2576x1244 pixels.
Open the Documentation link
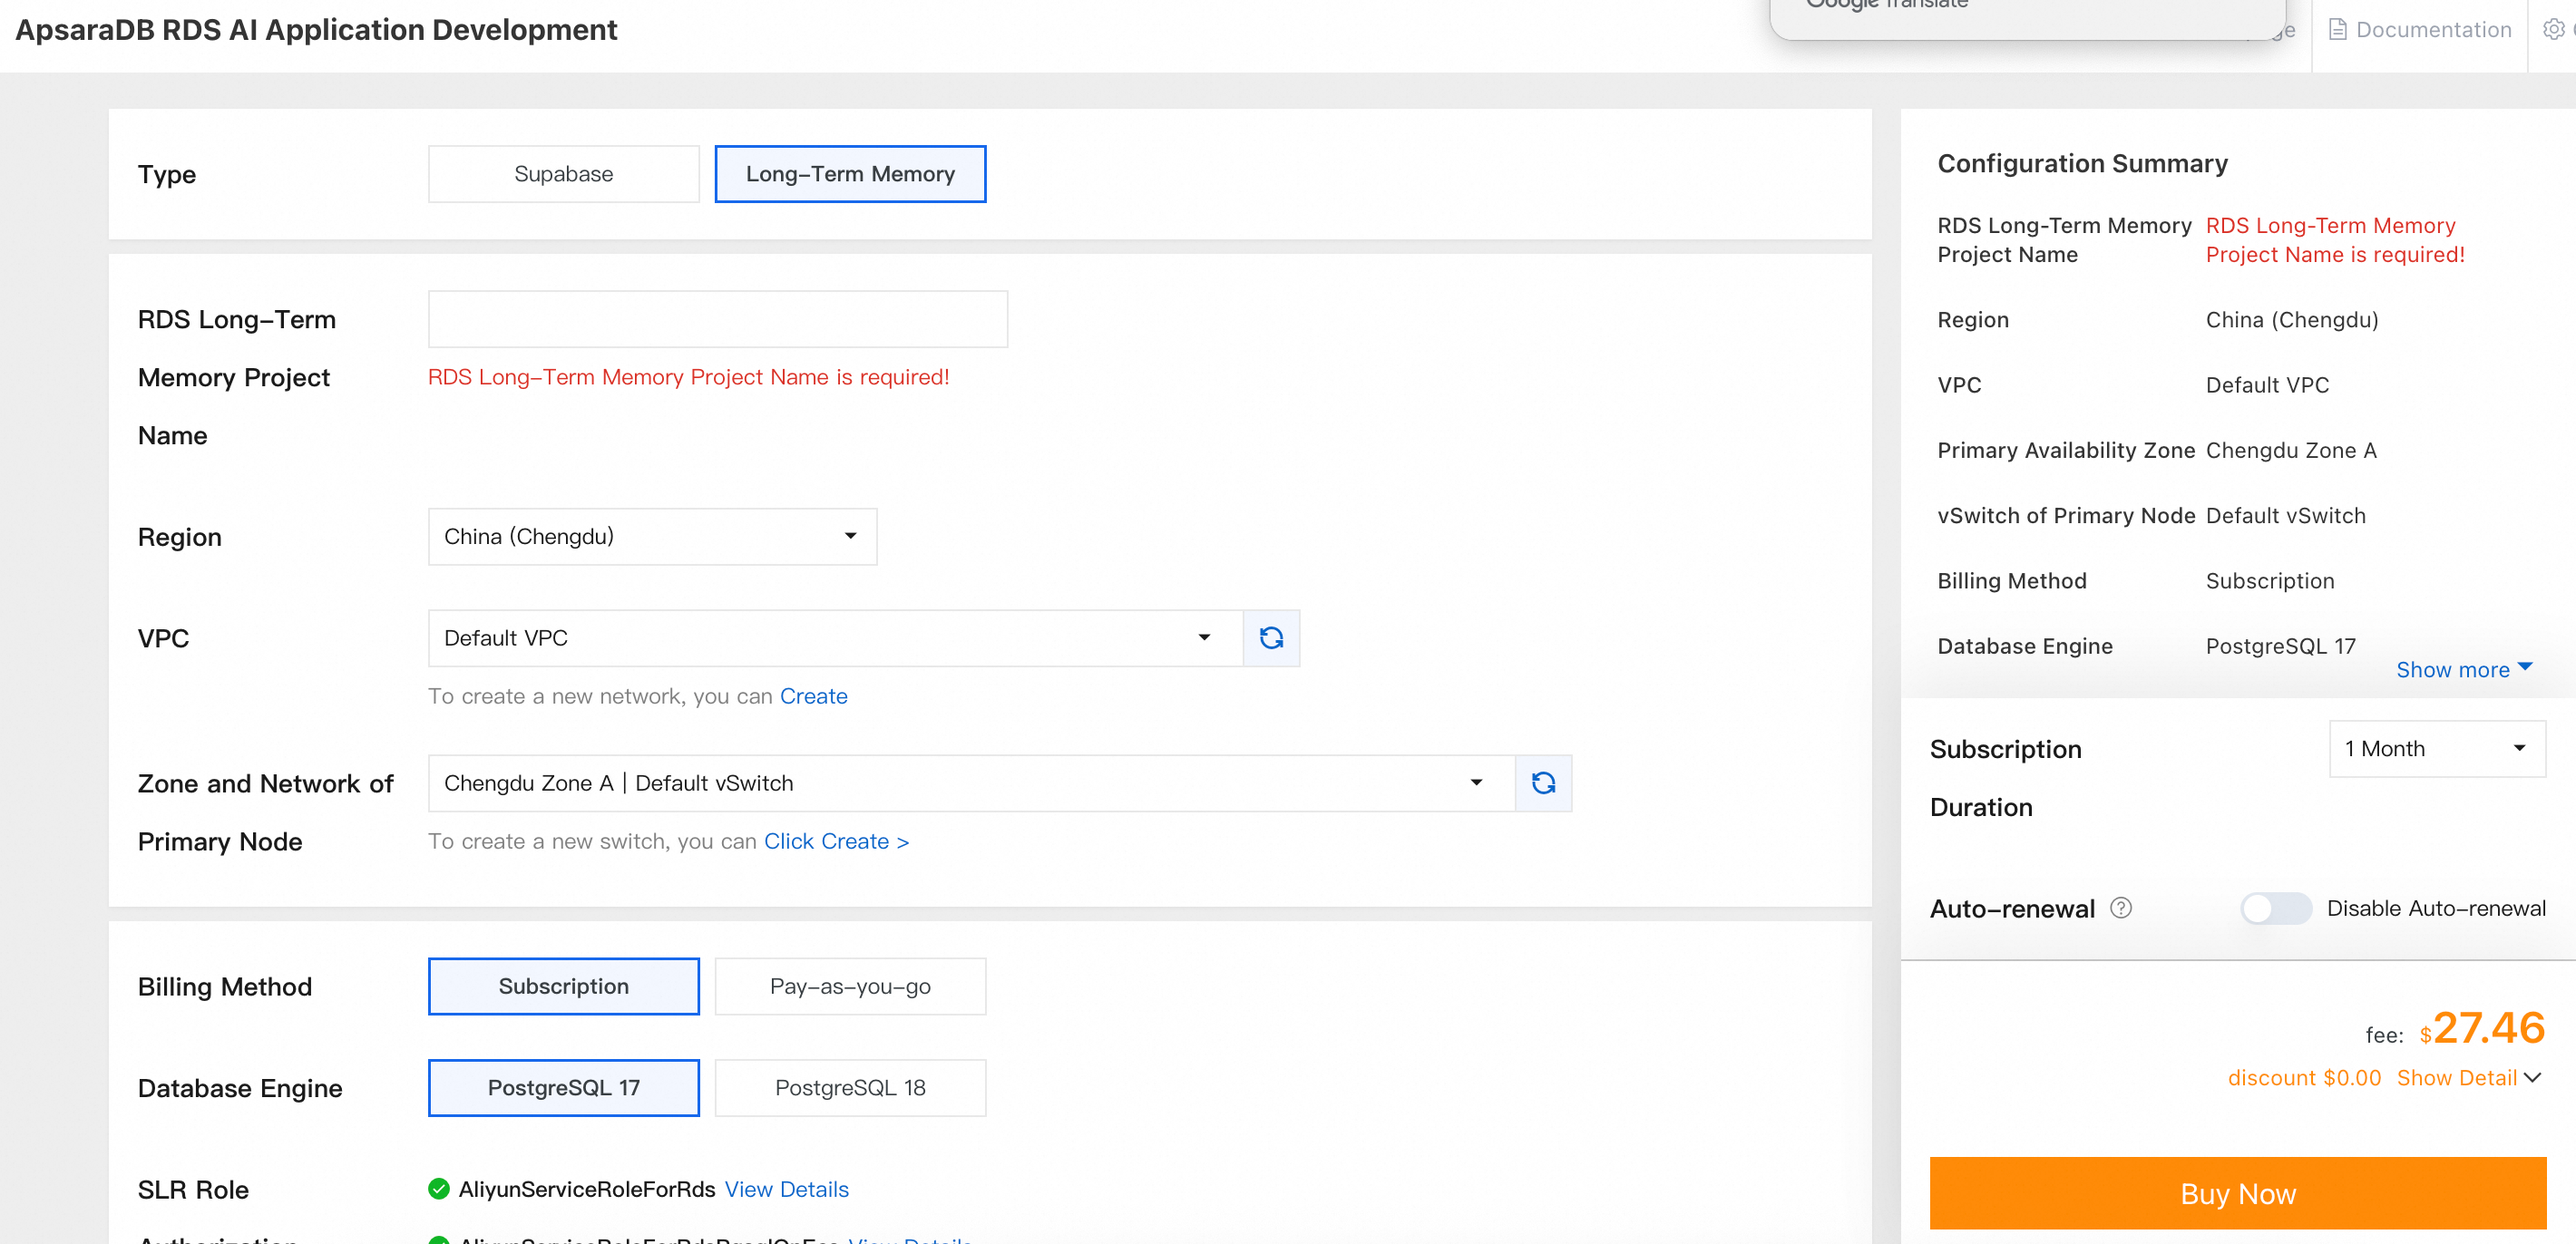2433,30
